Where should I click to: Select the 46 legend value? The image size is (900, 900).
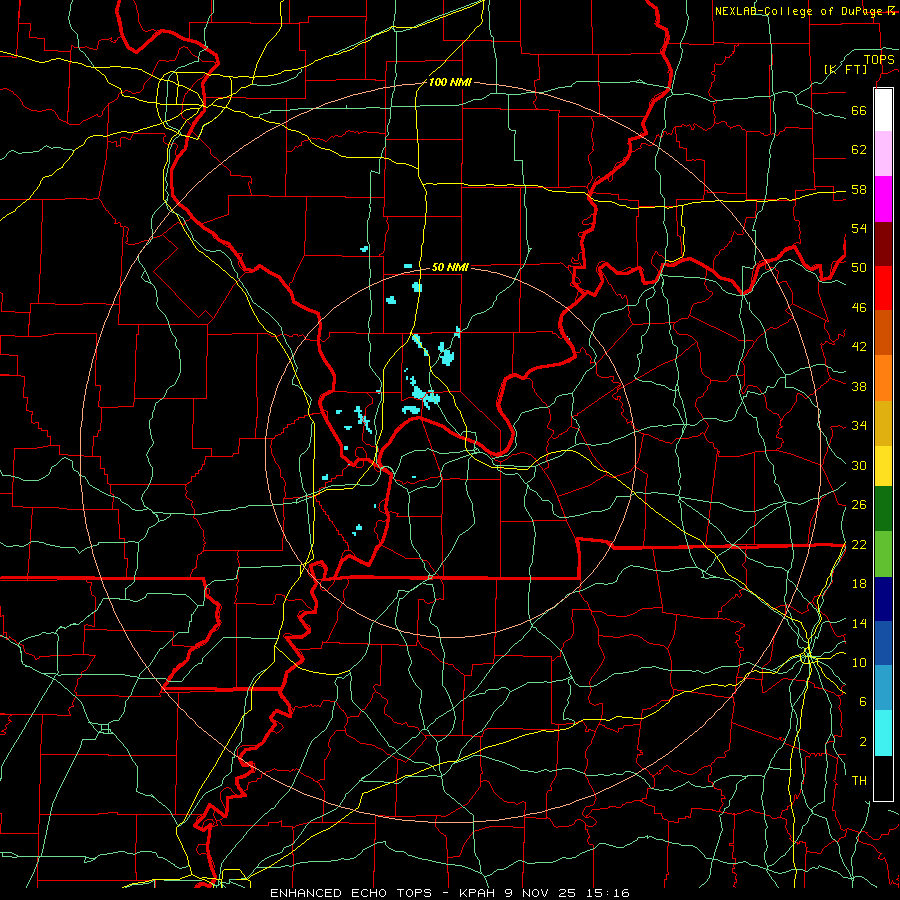coord(859,307)
